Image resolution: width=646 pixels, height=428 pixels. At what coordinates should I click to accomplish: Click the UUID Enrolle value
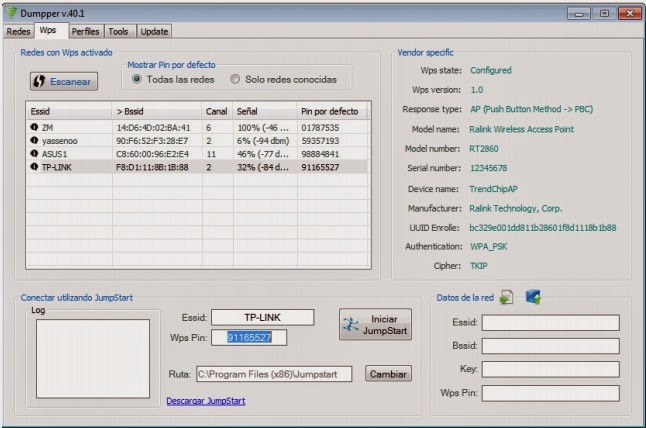(543, 228)
